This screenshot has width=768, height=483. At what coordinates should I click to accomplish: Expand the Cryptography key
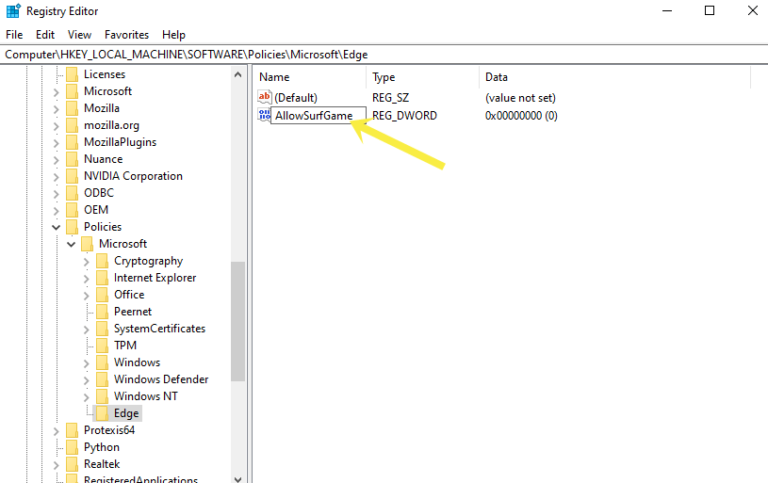click(86, 262)
